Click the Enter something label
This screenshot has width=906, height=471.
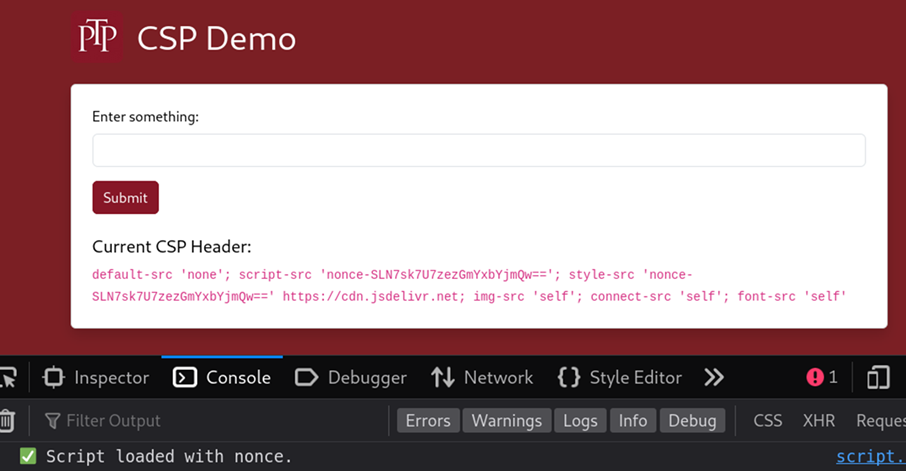146,117
